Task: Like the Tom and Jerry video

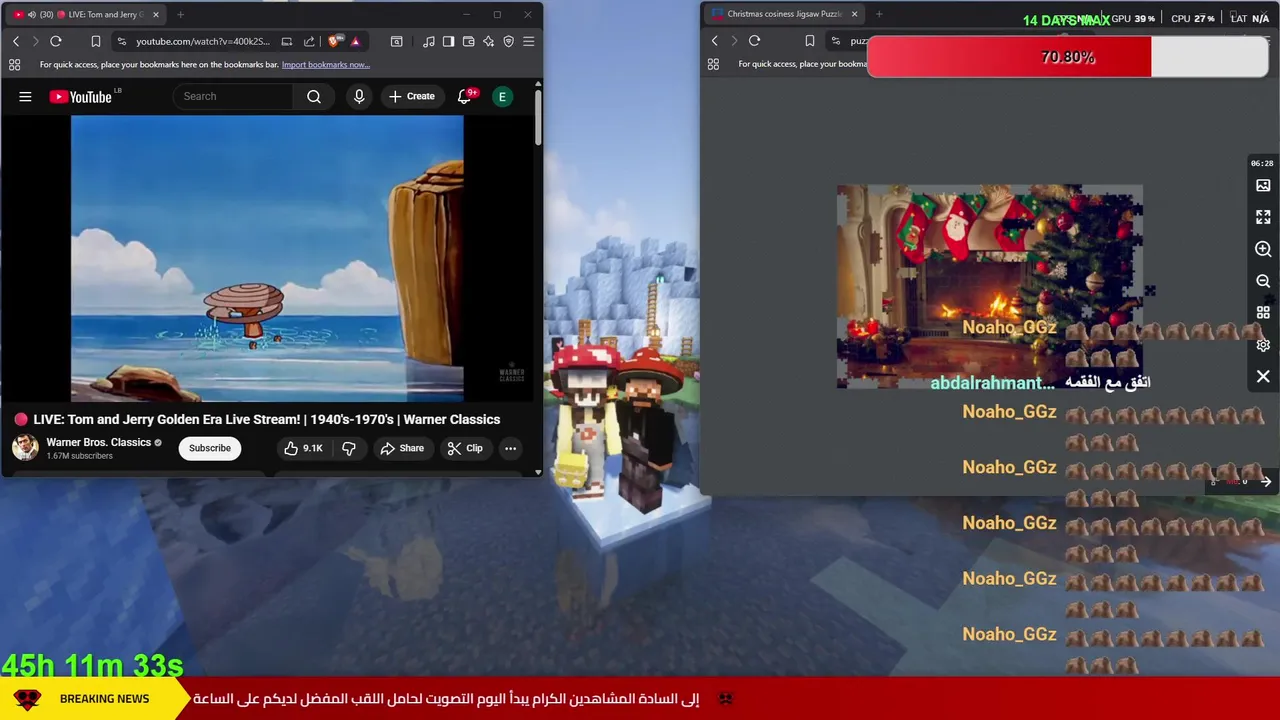Action: (303, 448)
